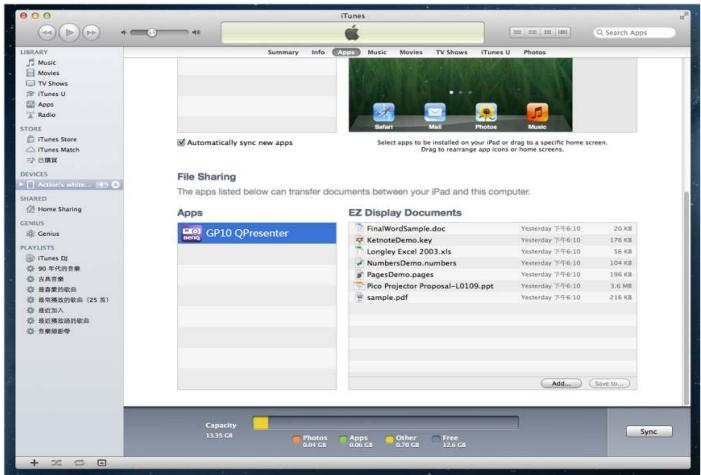Image resolution: width=701 pixels, height=475 pixels.
Task: Open the iTunes U tab
Action: pyautogui.click(x=495, y=52)
